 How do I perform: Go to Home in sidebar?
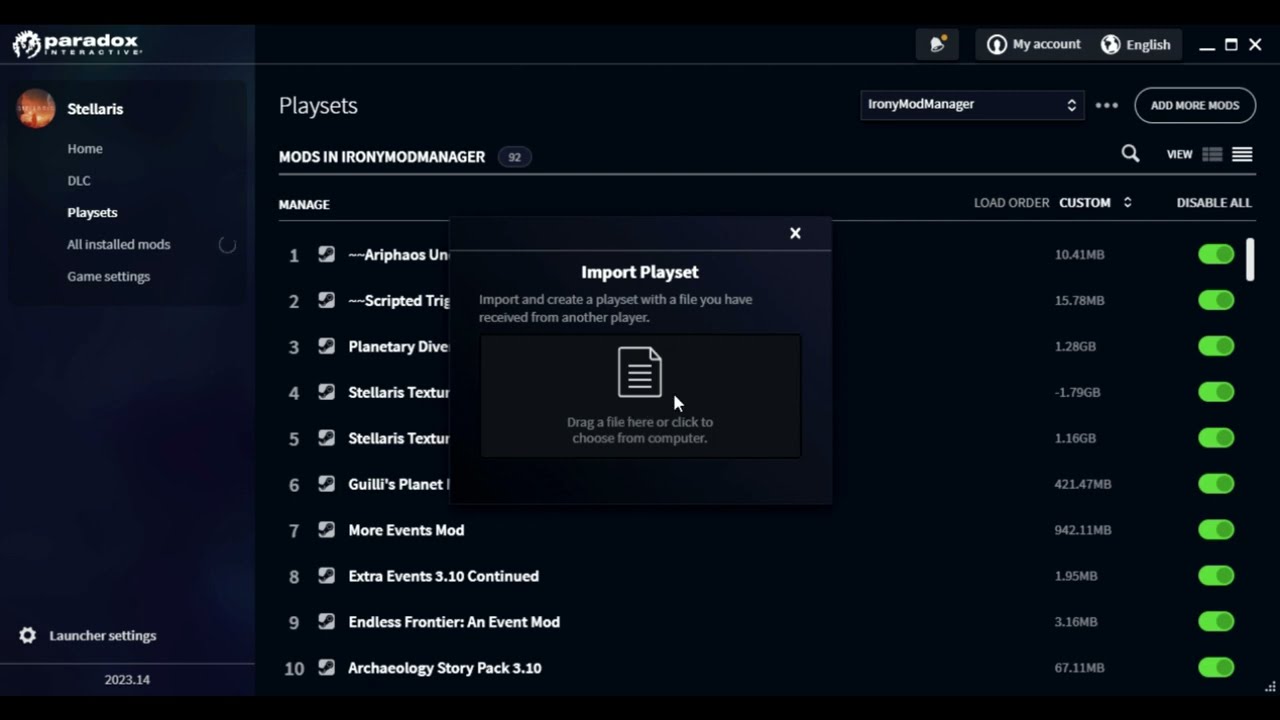tap(85, 148)
